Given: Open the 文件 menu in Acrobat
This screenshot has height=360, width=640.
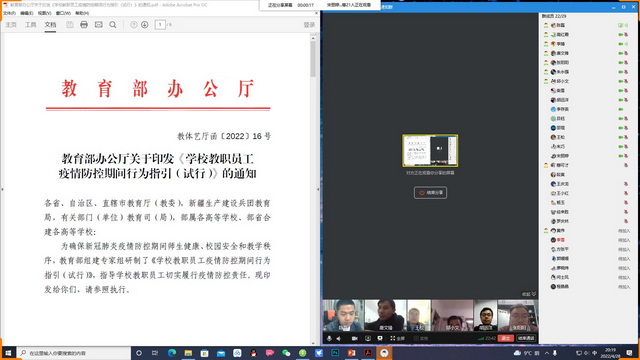Looking at the screenshot, I should 9,13.
